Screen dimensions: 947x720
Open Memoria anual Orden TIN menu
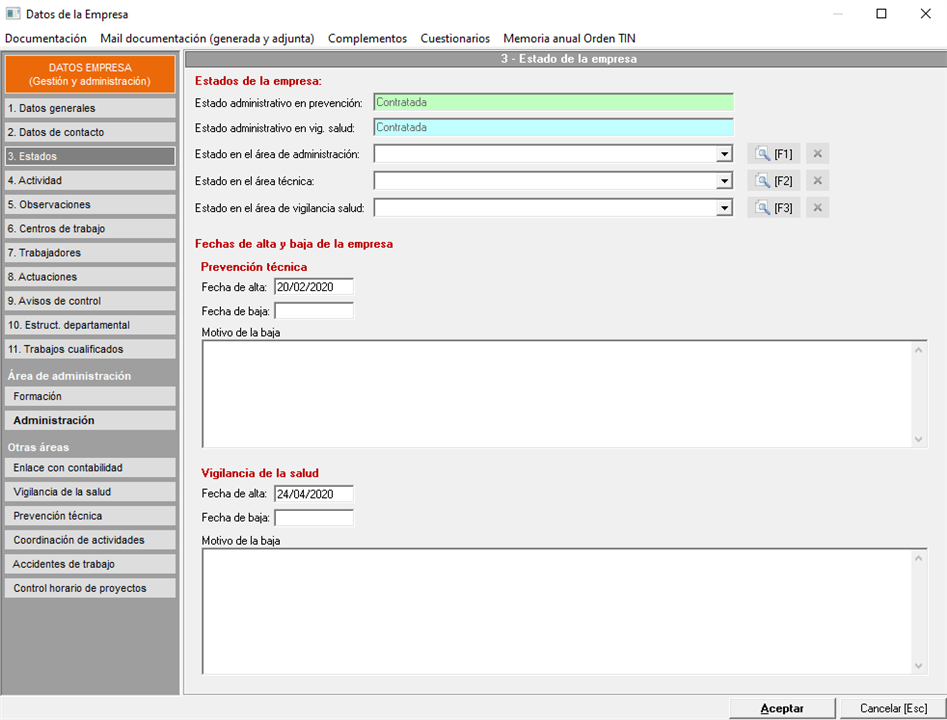point(569,38)
